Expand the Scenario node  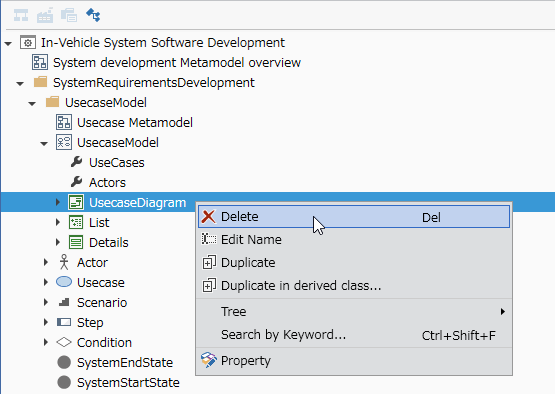point(46,302)
